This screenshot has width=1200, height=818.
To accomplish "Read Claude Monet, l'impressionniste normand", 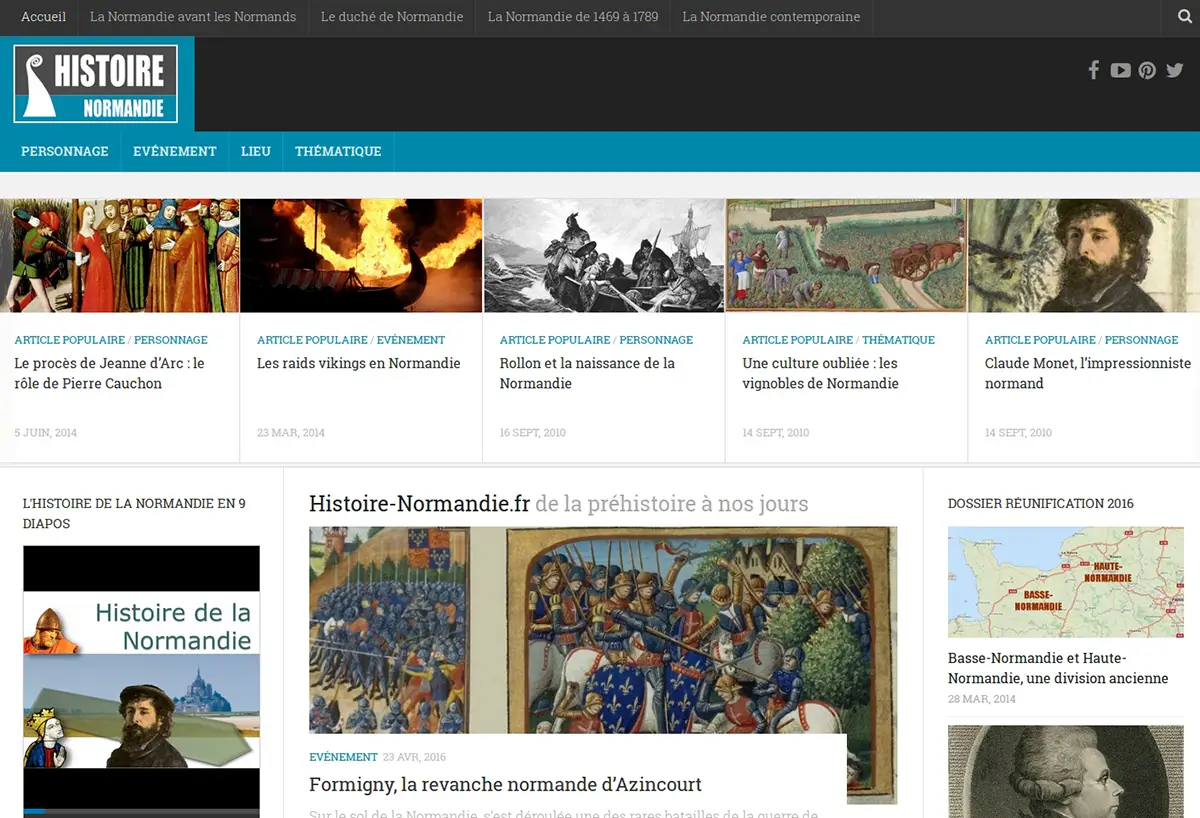I will tap(1088, 373).
